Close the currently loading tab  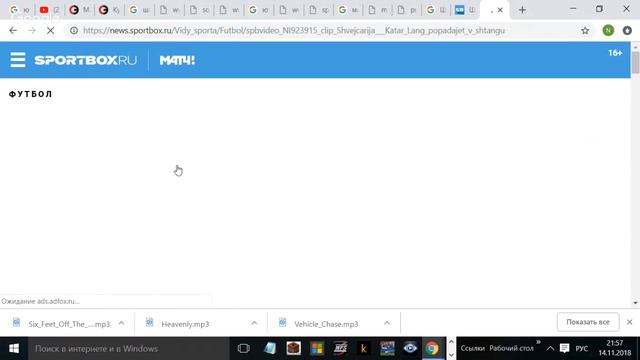coord(500,10)
